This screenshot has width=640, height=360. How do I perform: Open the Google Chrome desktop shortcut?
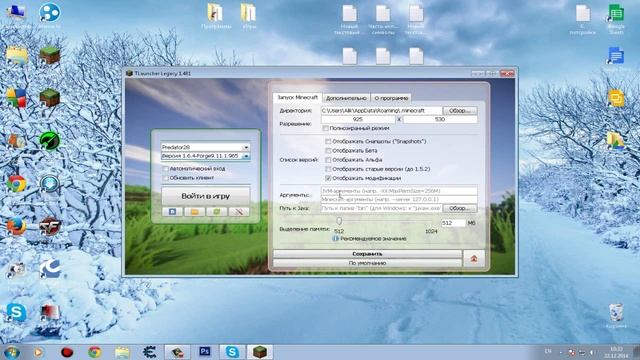point(17,184)
